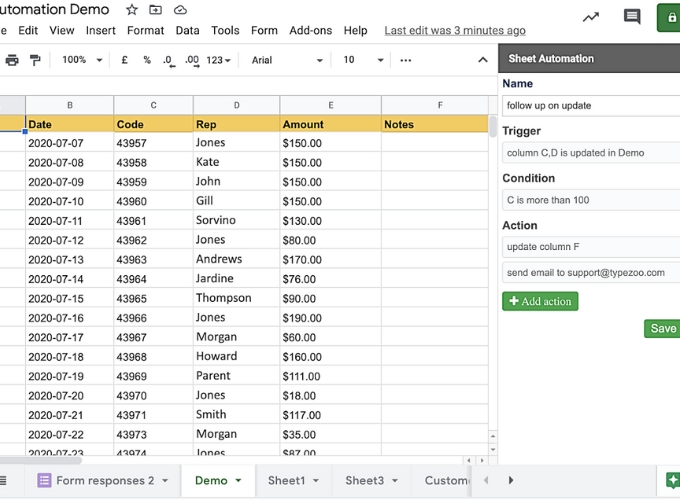680x500 pixels.
Task: Click the Name field 'follow up on update'
Action: (x=591, y=106)
